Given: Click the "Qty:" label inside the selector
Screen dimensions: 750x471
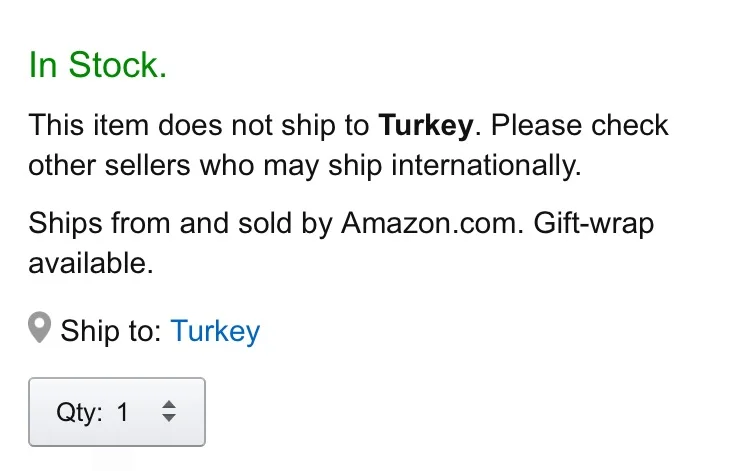Looking at the screenshot, I should (79, 412).
